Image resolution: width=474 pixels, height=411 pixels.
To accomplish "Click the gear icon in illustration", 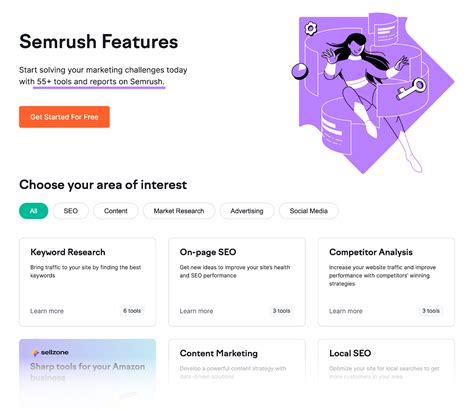I will pyautogui.click(x=311, y=29).
